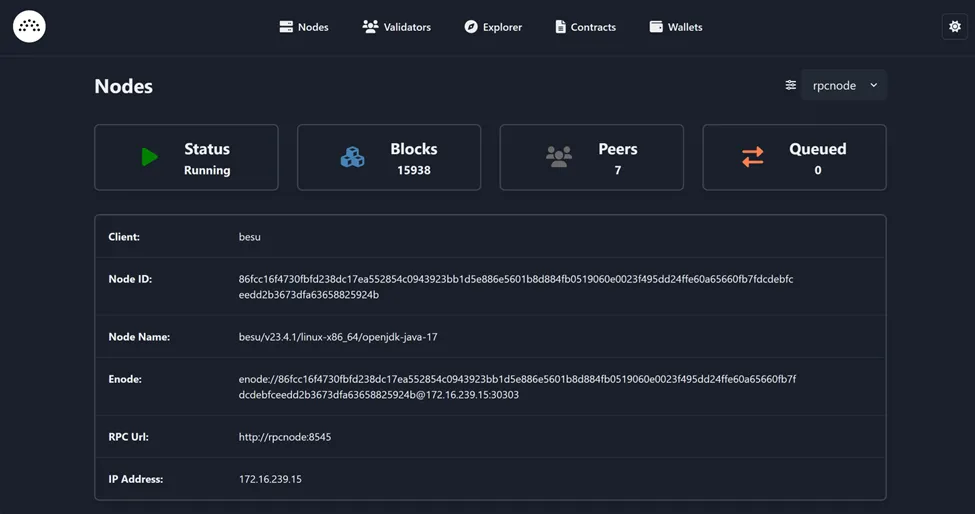The height and width of the screenshot is (514, 975).
Task: Click the blue cubes Blocks icon
Action: pos(353,157)
